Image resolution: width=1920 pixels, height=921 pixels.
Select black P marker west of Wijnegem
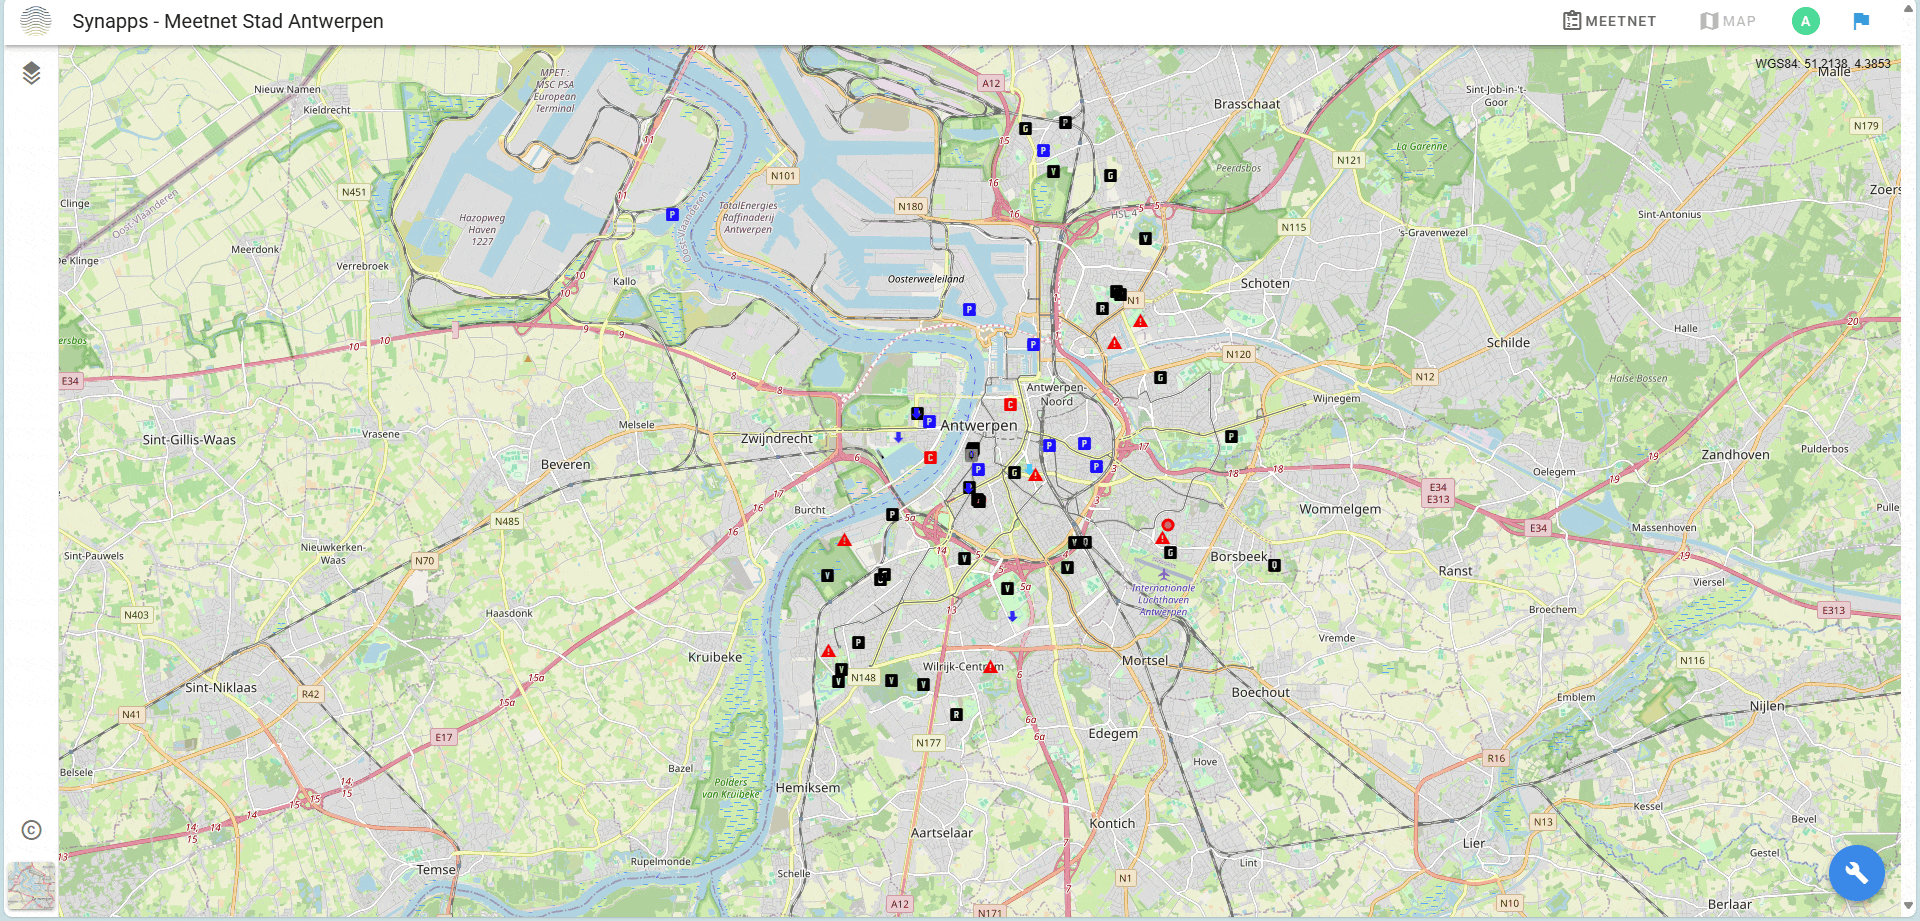[x=1231, y=437]
